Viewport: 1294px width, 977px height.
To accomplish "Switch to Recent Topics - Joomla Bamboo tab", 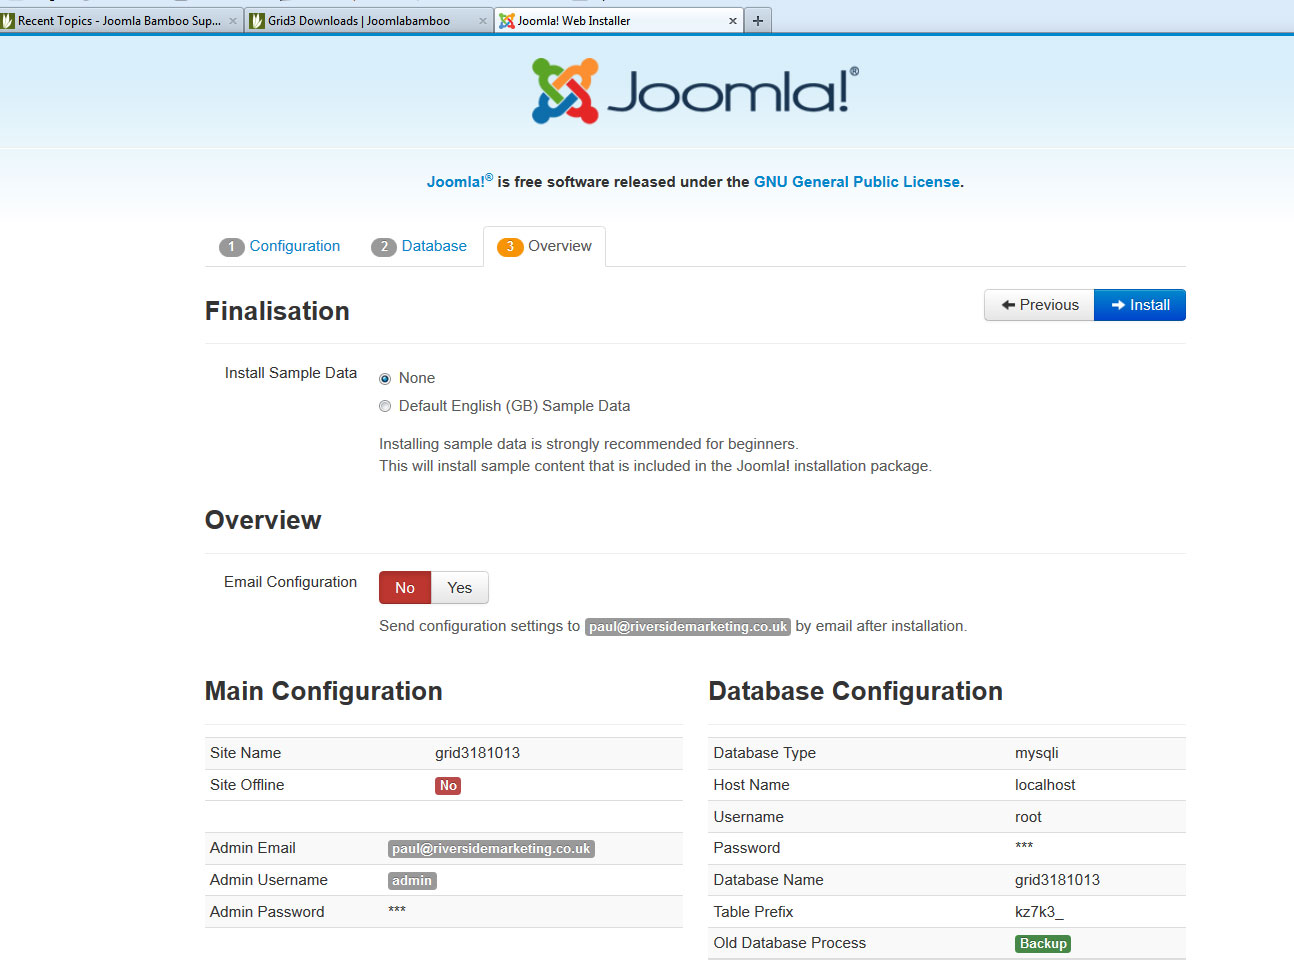I will 121,21.
